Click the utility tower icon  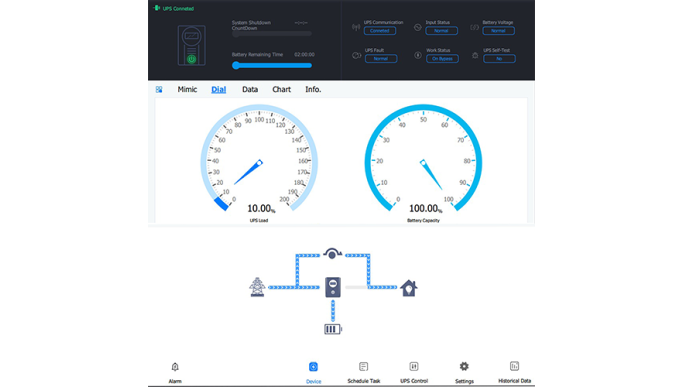[257, 287]
